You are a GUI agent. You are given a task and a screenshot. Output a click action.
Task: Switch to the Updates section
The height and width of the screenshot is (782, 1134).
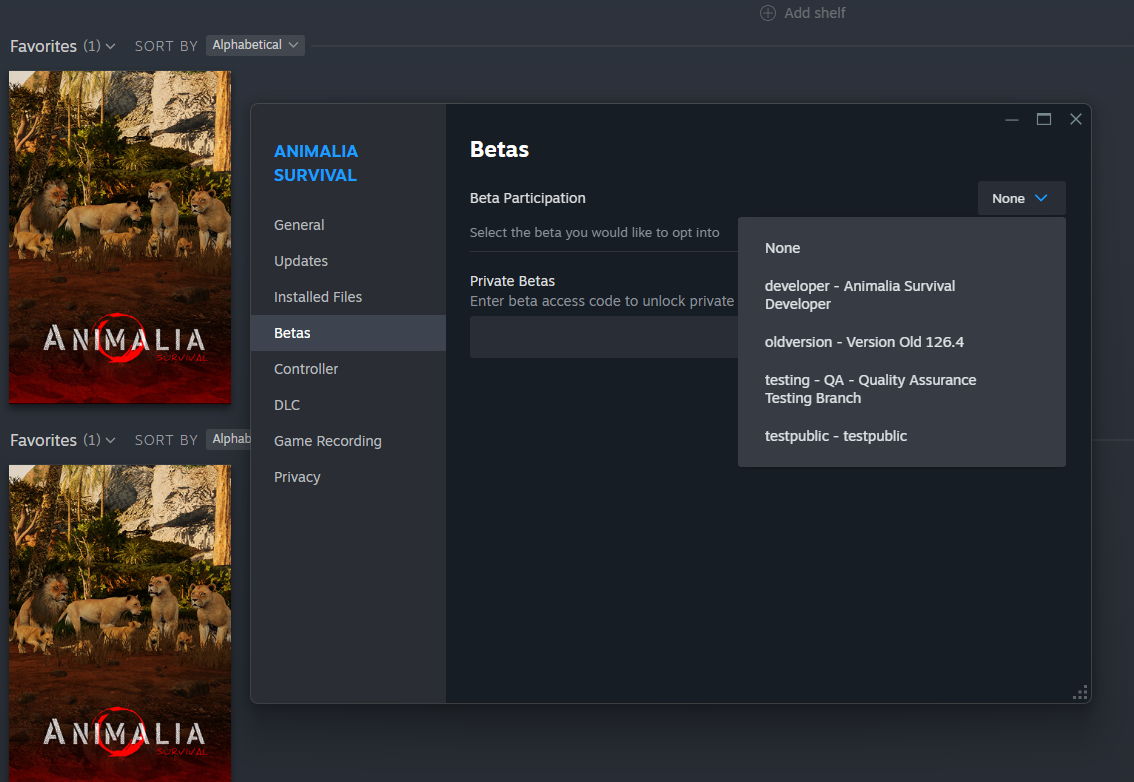pos(300,260)
